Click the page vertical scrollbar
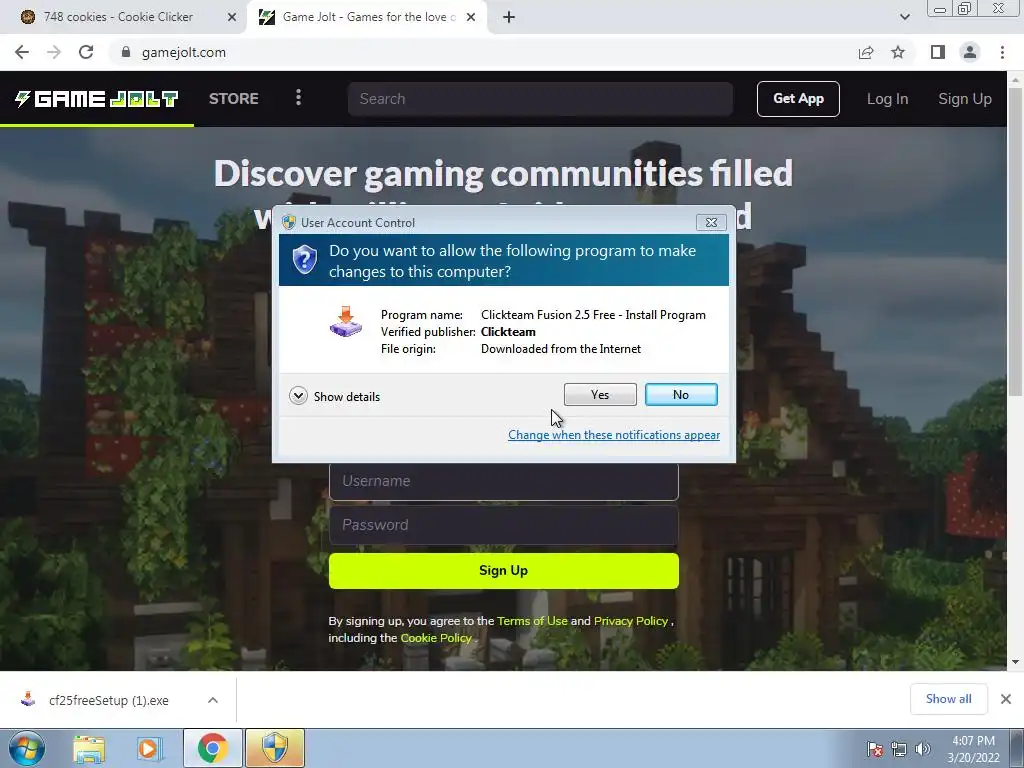The width and height of the screenshot is (1024, 768). tap(1015, 242)
